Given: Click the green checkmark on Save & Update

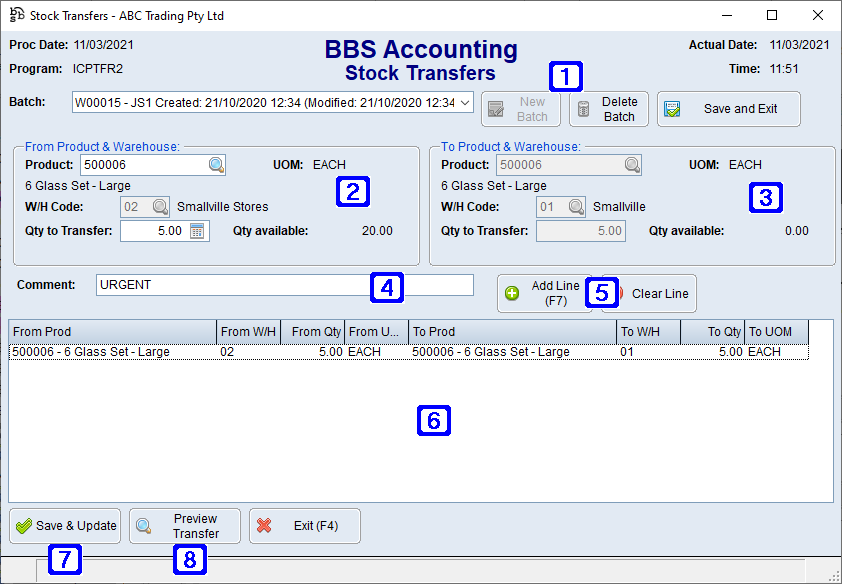Looking at the screenshot, I should [22, 525].
